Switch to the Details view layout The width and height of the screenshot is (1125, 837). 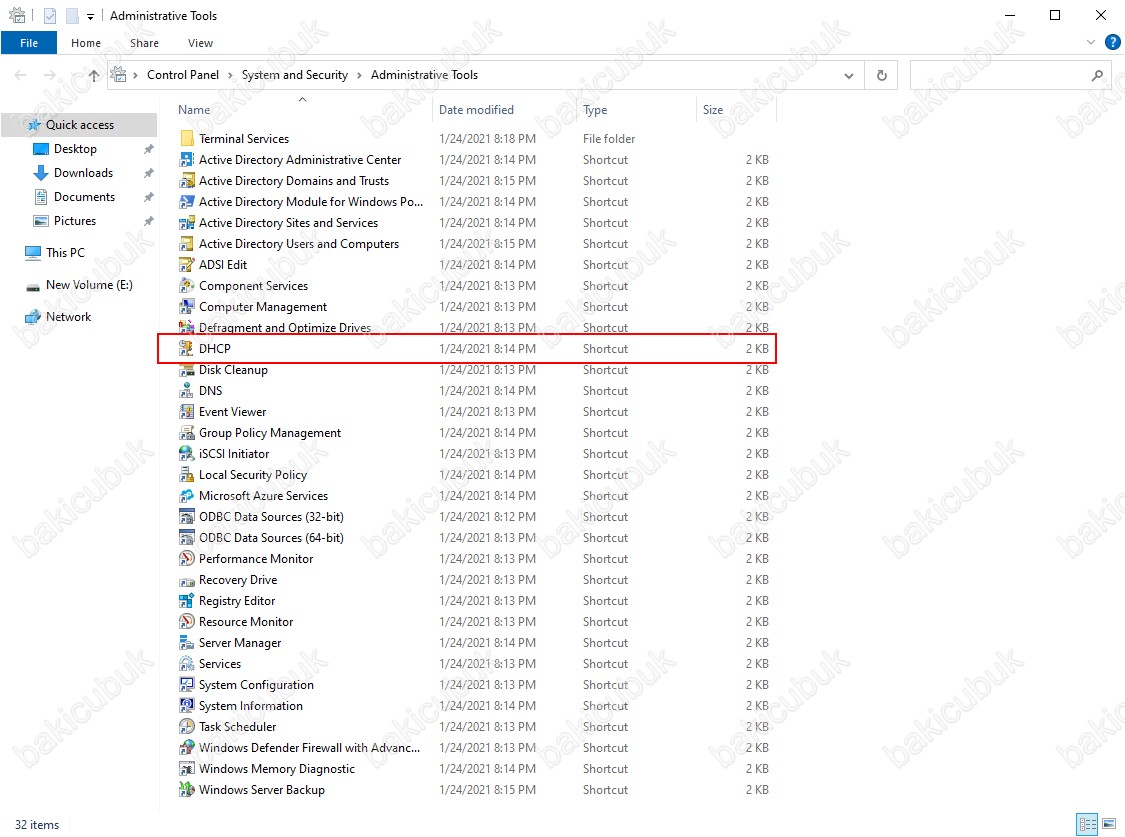click(x=1088, y=824)
